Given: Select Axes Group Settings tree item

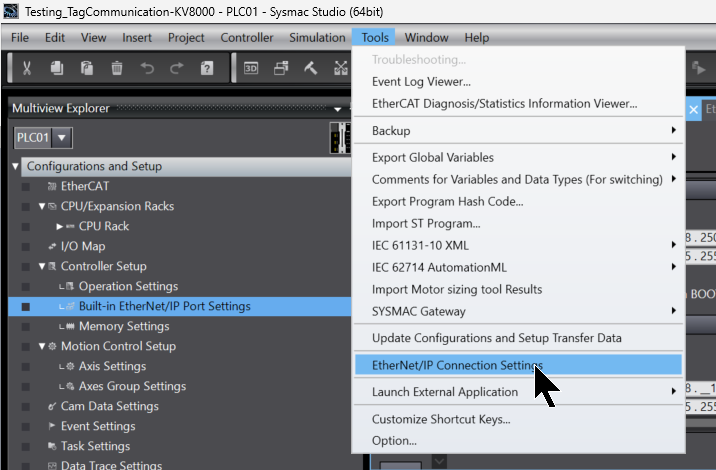Looking at the screenshot, I should point(132,386).
